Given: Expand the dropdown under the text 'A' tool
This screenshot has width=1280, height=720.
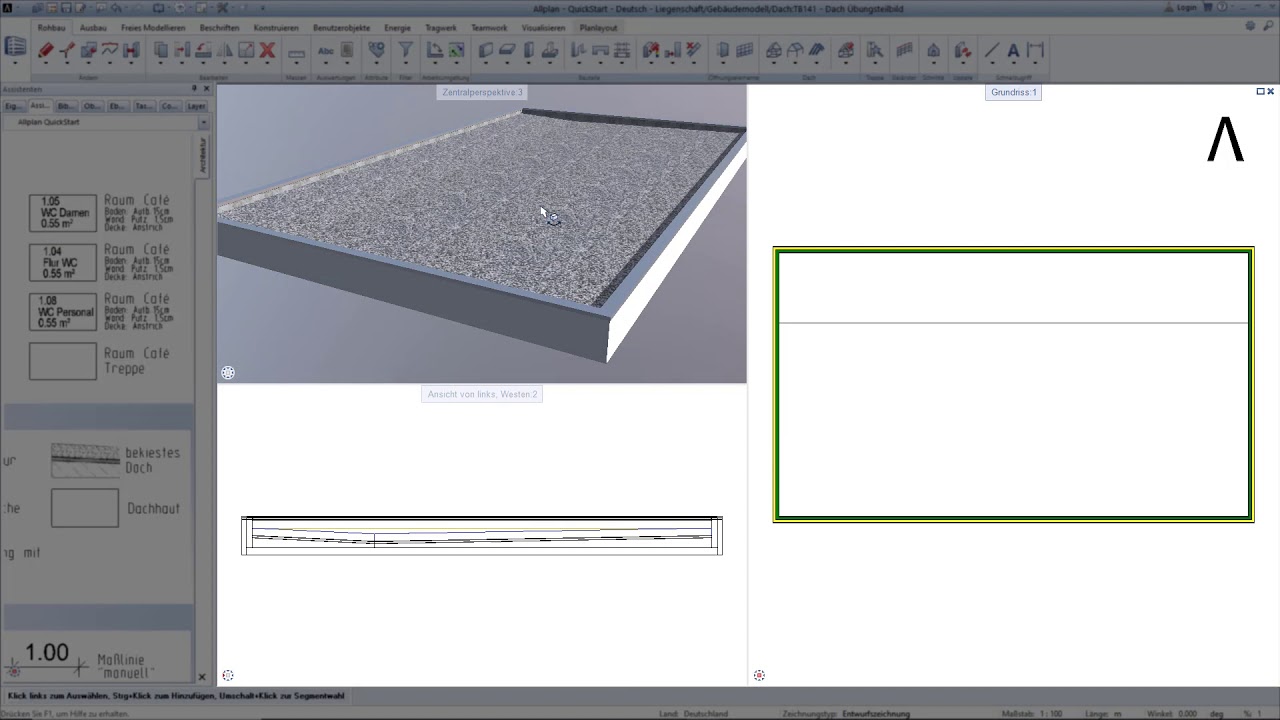Looking at the screenshot, I should click(1013, 65).
